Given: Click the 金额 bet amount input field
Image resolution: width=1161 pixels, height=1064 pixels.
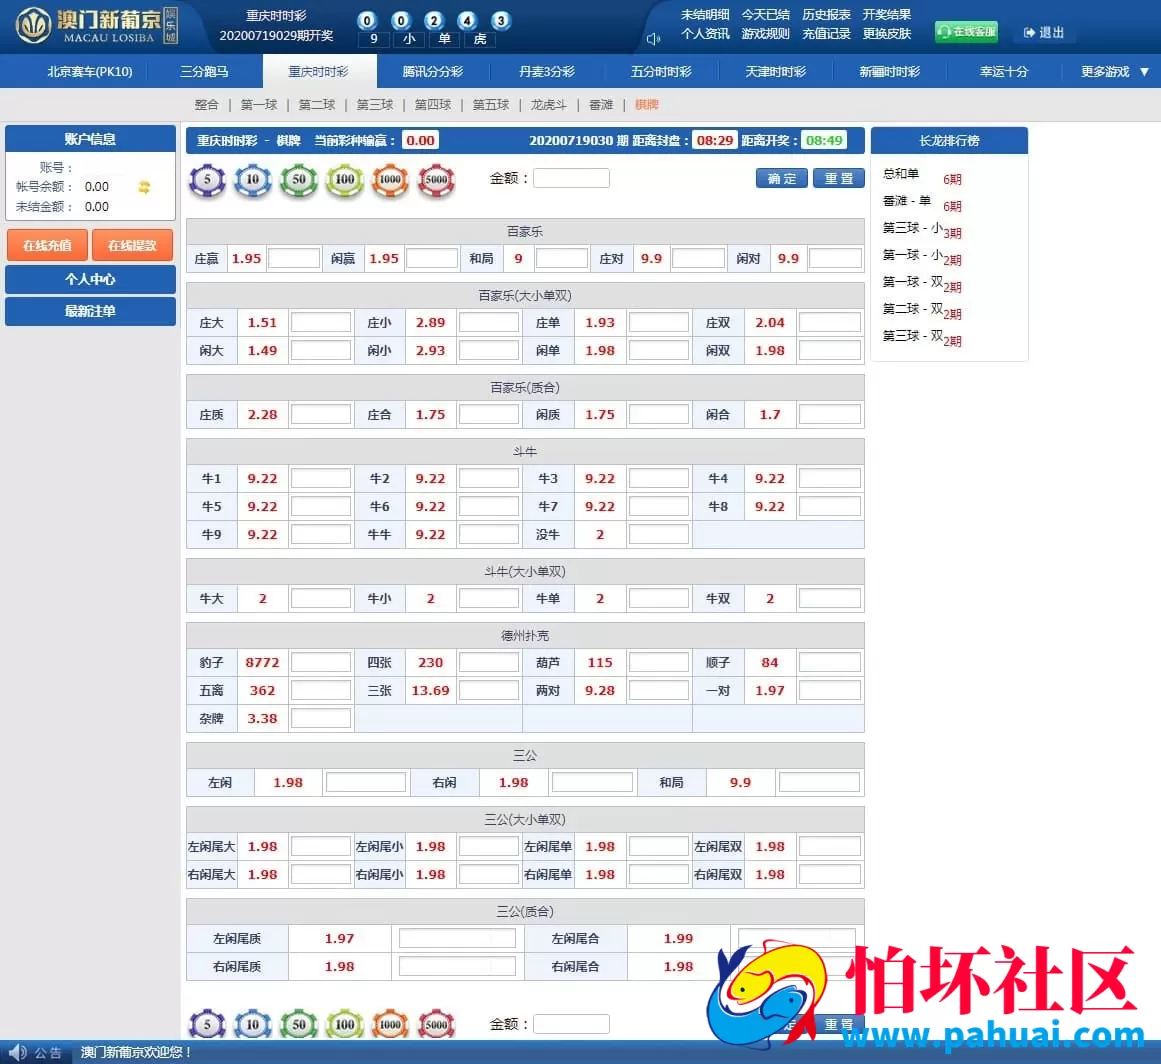Looking at the screenshot, I should 573,177.
